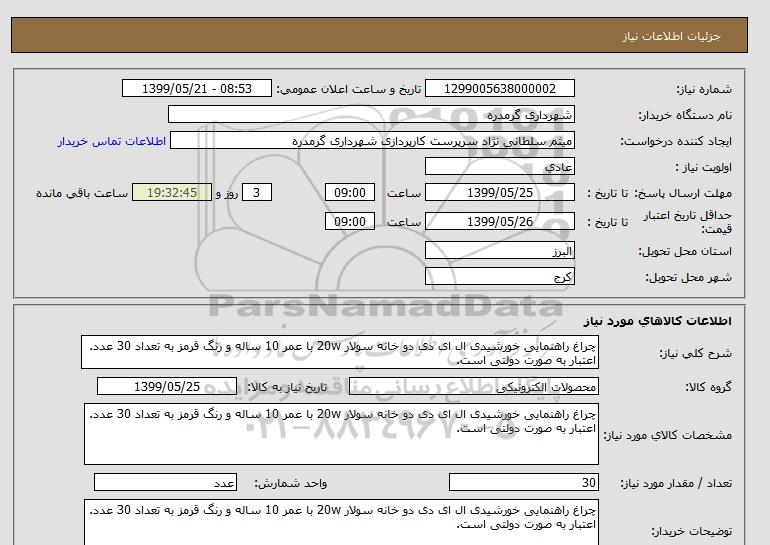Select the delivery city field کرج
770x545 pixels.
coord(499,276)
